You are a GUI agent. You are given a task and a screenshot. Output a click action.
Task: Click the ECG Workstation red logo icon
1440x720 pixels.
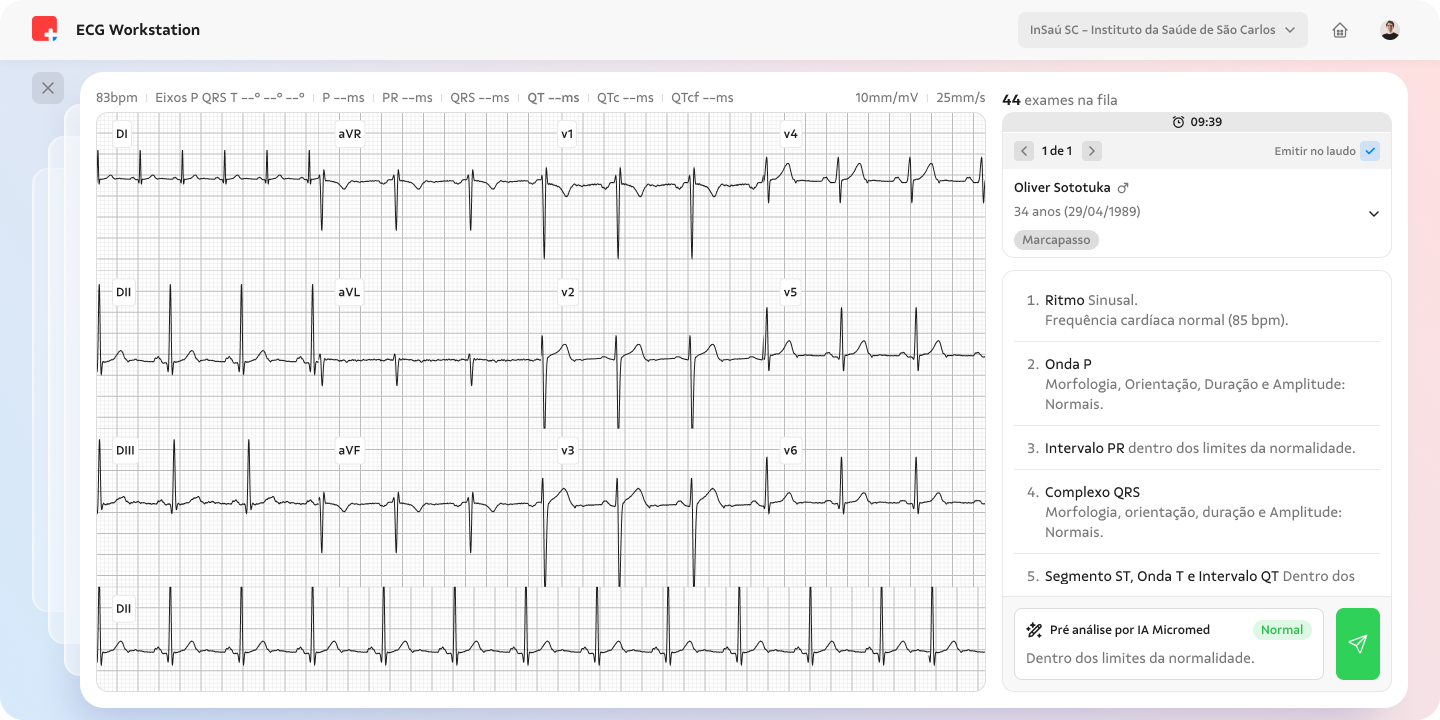[x=44, y=29]
